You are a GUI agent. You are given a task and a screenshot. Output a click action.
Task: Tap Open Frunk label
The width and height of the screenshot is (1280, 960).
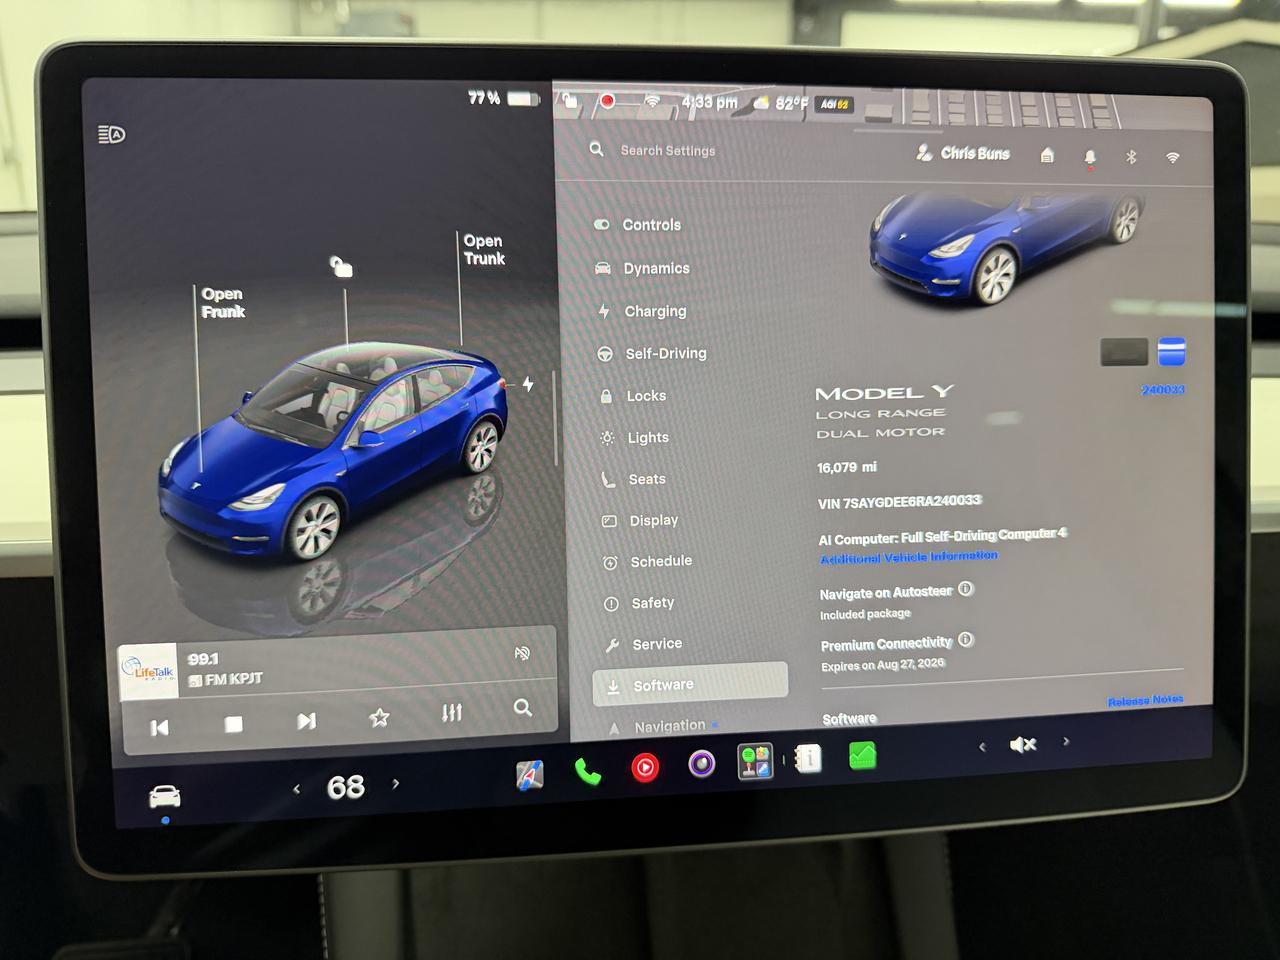coord(223,303)
